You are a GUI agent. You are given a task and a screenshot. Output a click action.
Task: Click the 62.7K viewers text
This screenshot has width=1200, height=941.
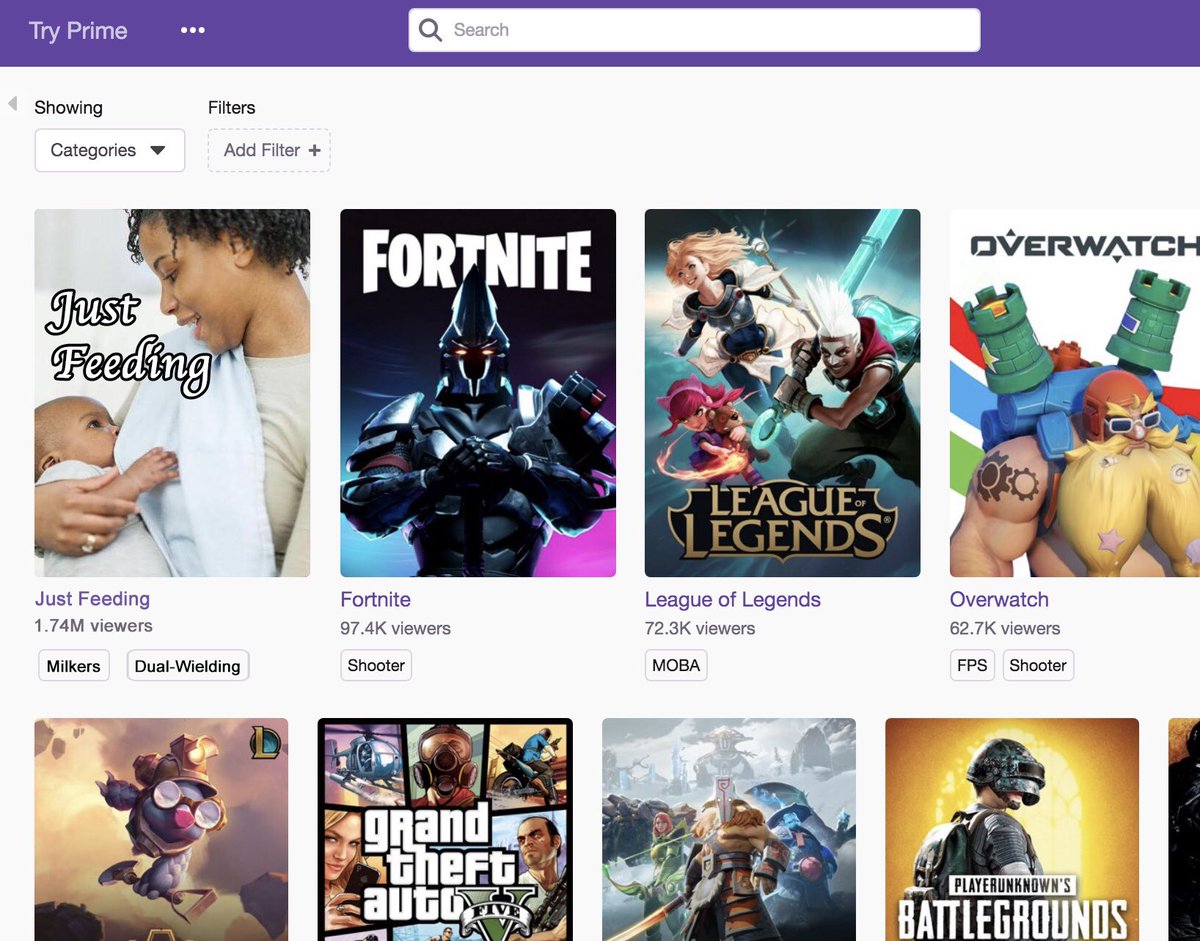tap(1005, 629)
